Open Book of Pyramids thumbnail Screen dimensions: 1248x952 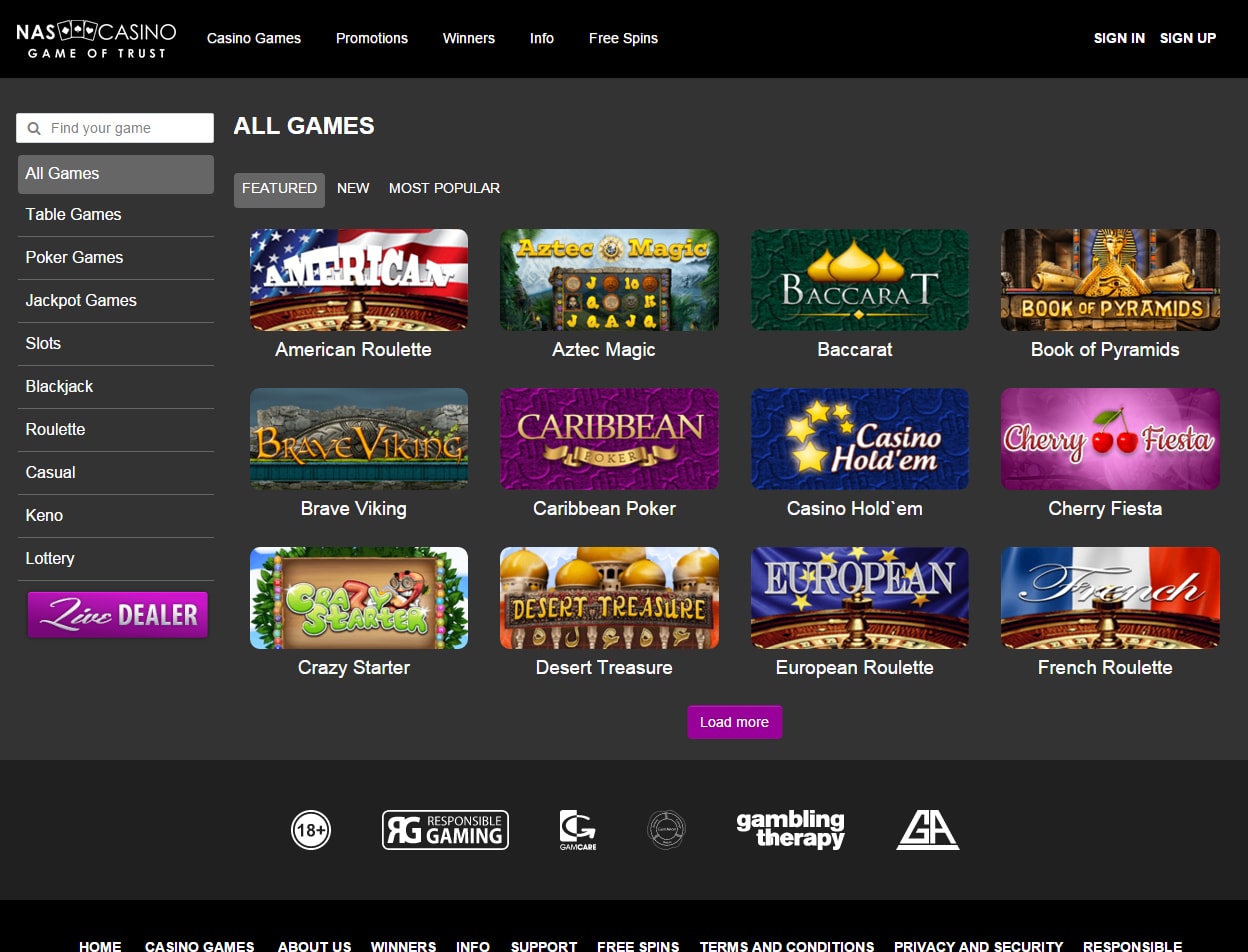(1110, 280)
